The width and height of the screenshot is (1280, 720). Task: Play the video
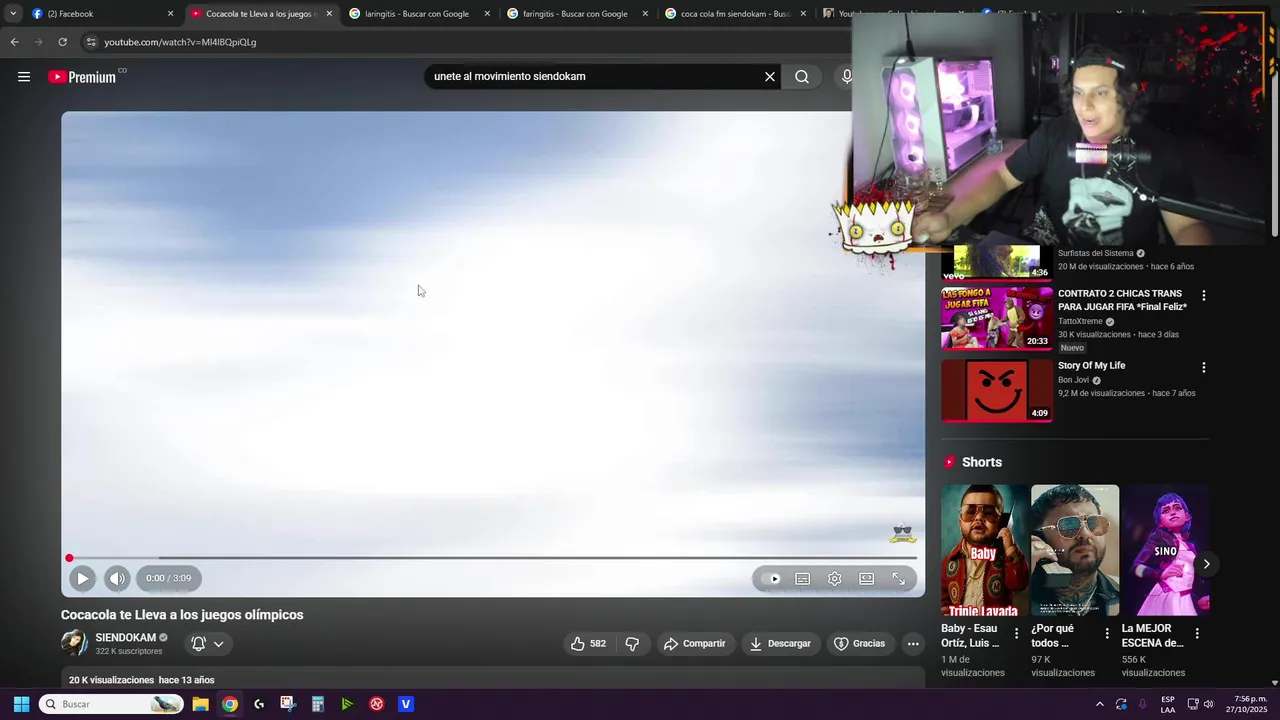click(82, 578)
